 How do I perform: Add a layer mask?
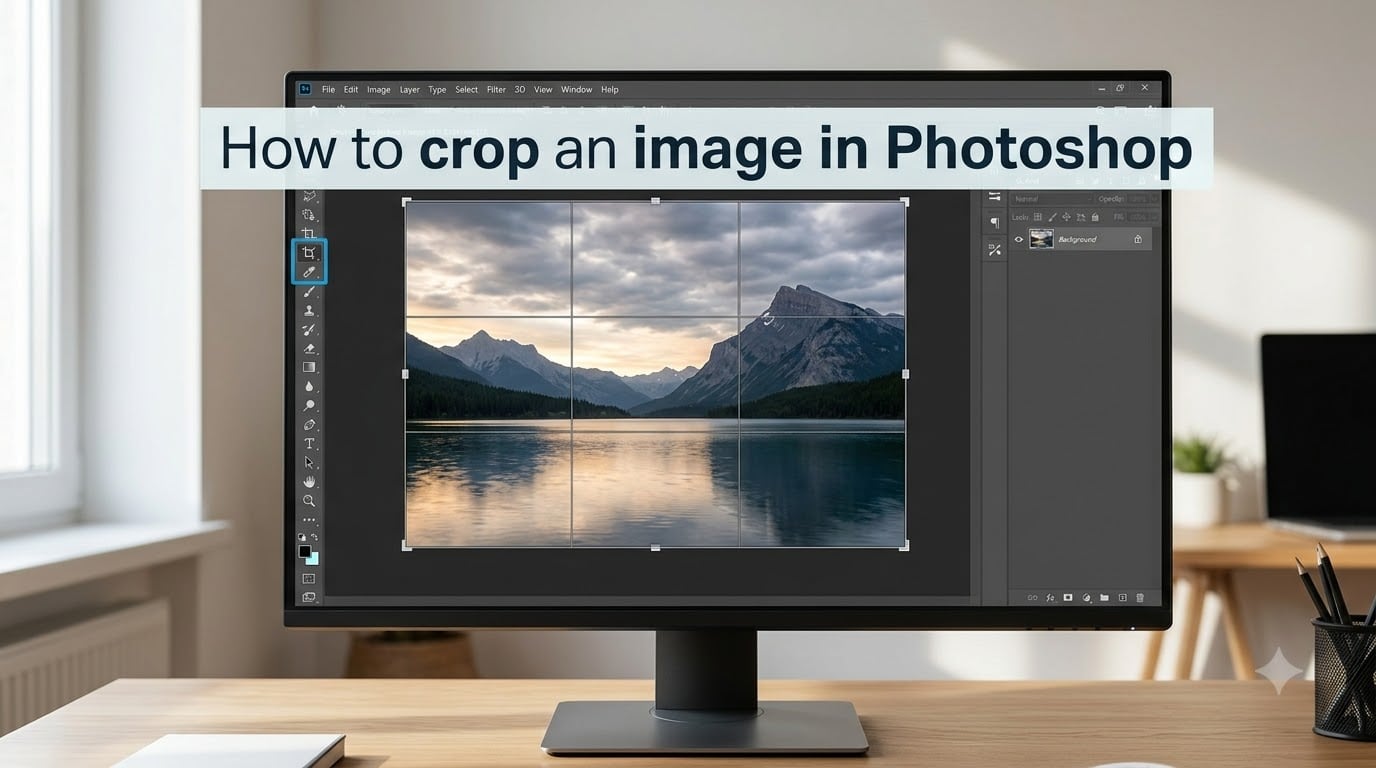click(x=1068, y=597)
